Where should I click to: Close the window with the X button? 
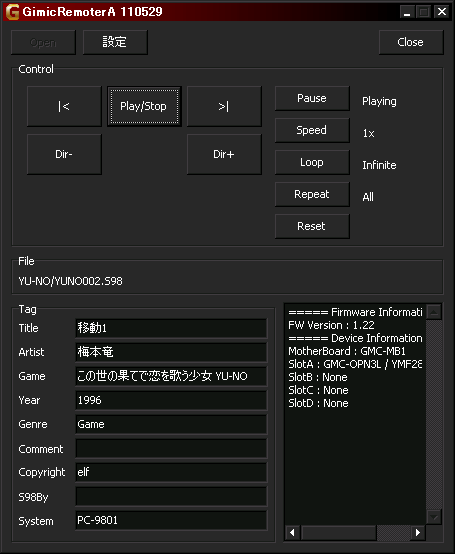coord(442,12)
